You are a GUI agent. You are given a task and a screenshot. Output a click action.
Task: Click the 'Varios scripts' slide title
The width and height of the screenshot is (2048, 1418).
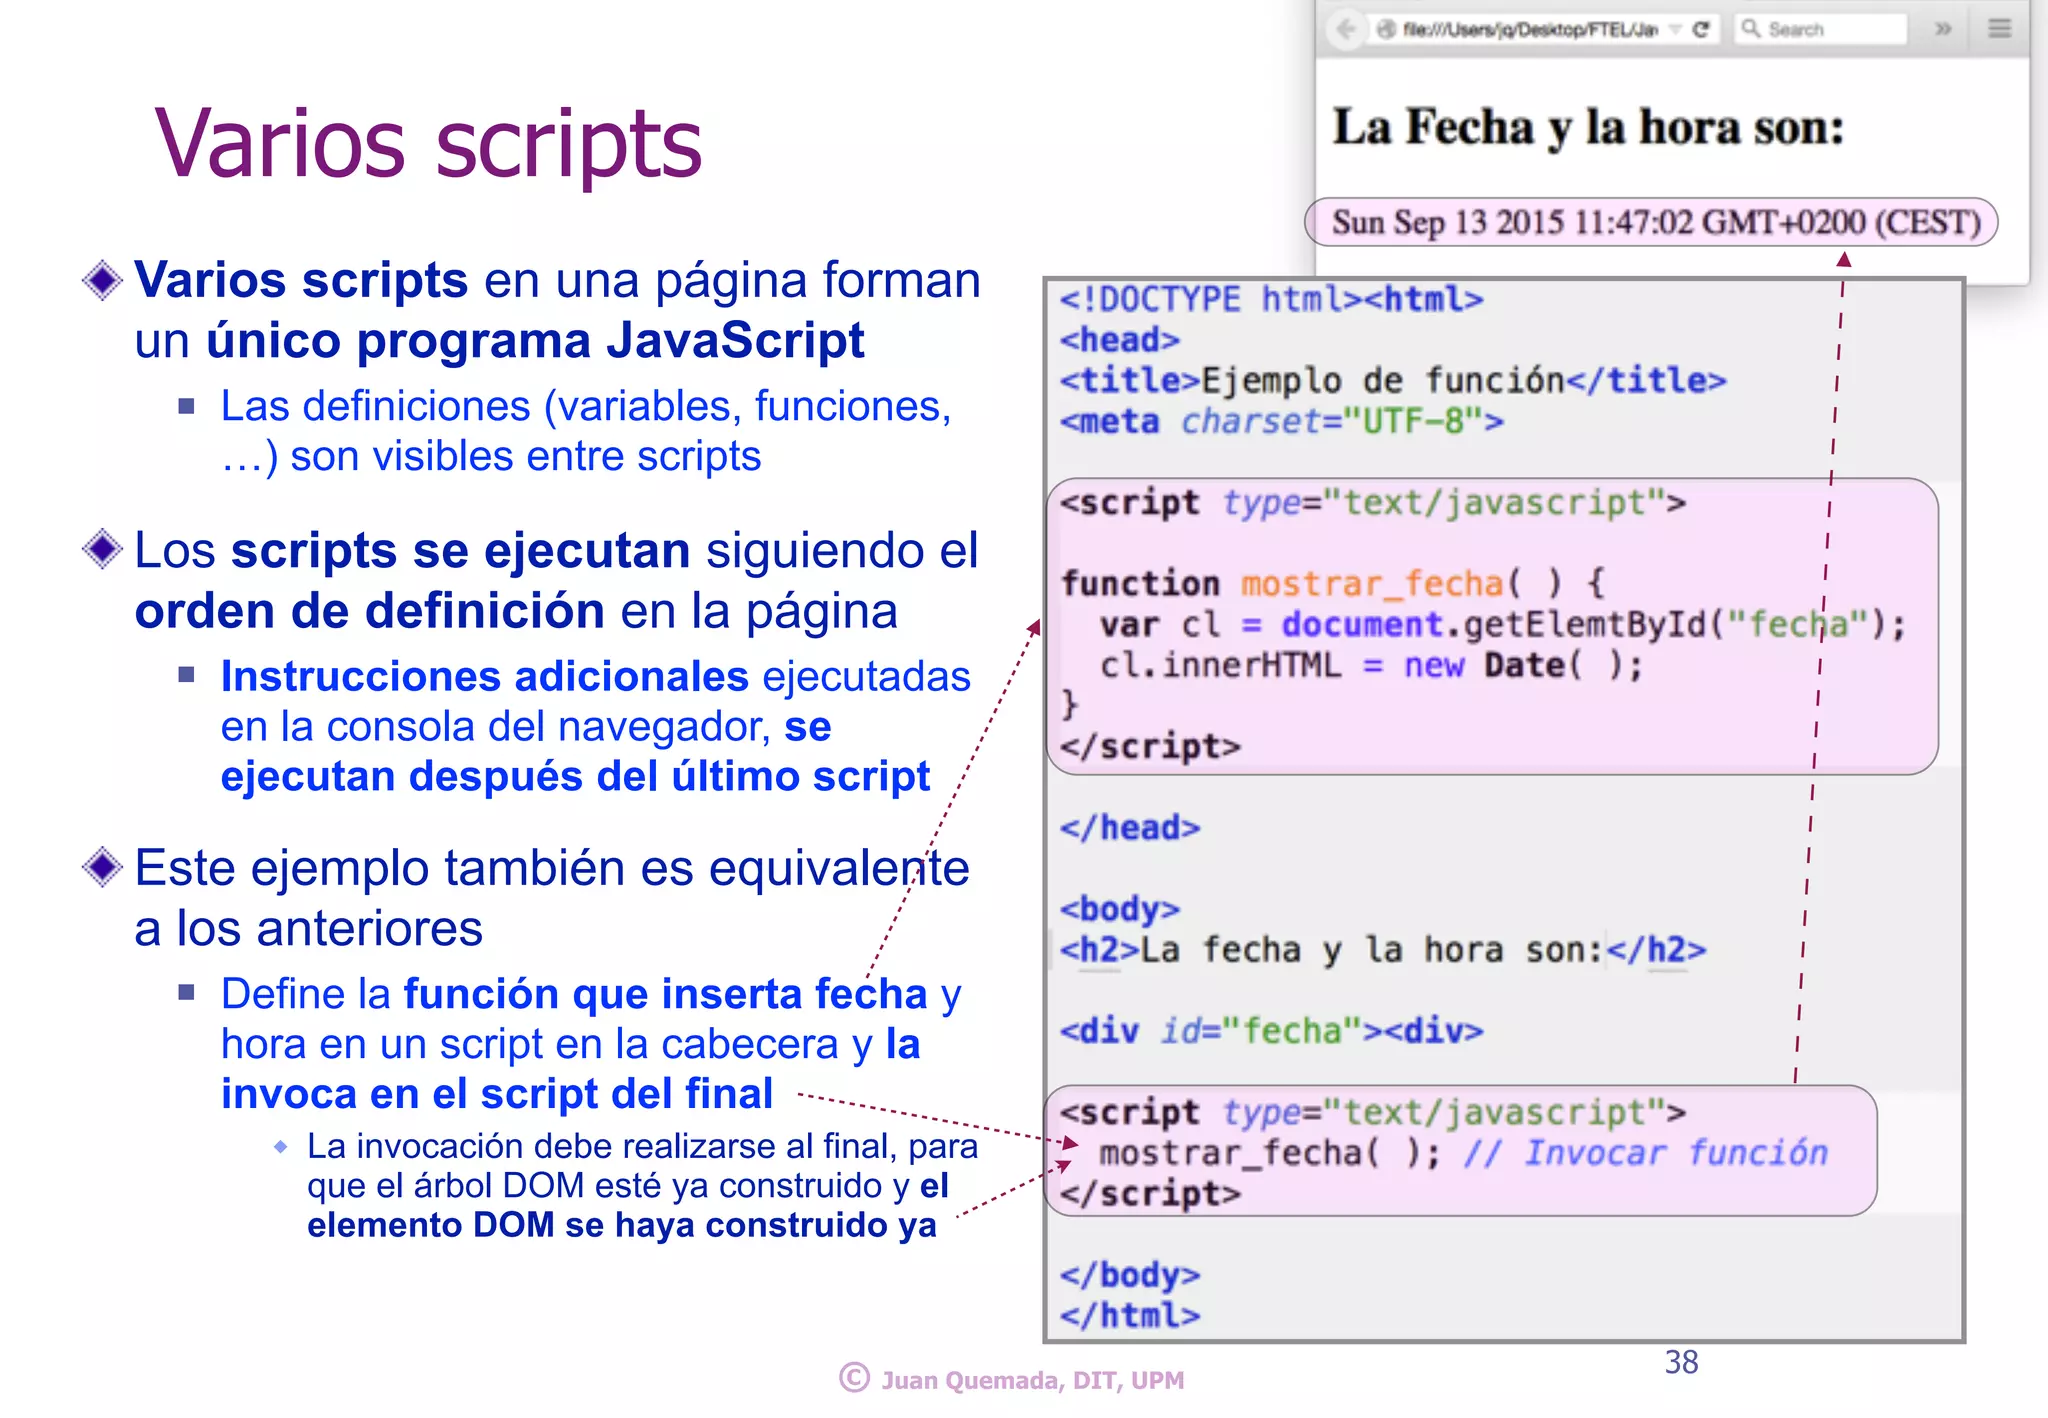click(428, 145)
